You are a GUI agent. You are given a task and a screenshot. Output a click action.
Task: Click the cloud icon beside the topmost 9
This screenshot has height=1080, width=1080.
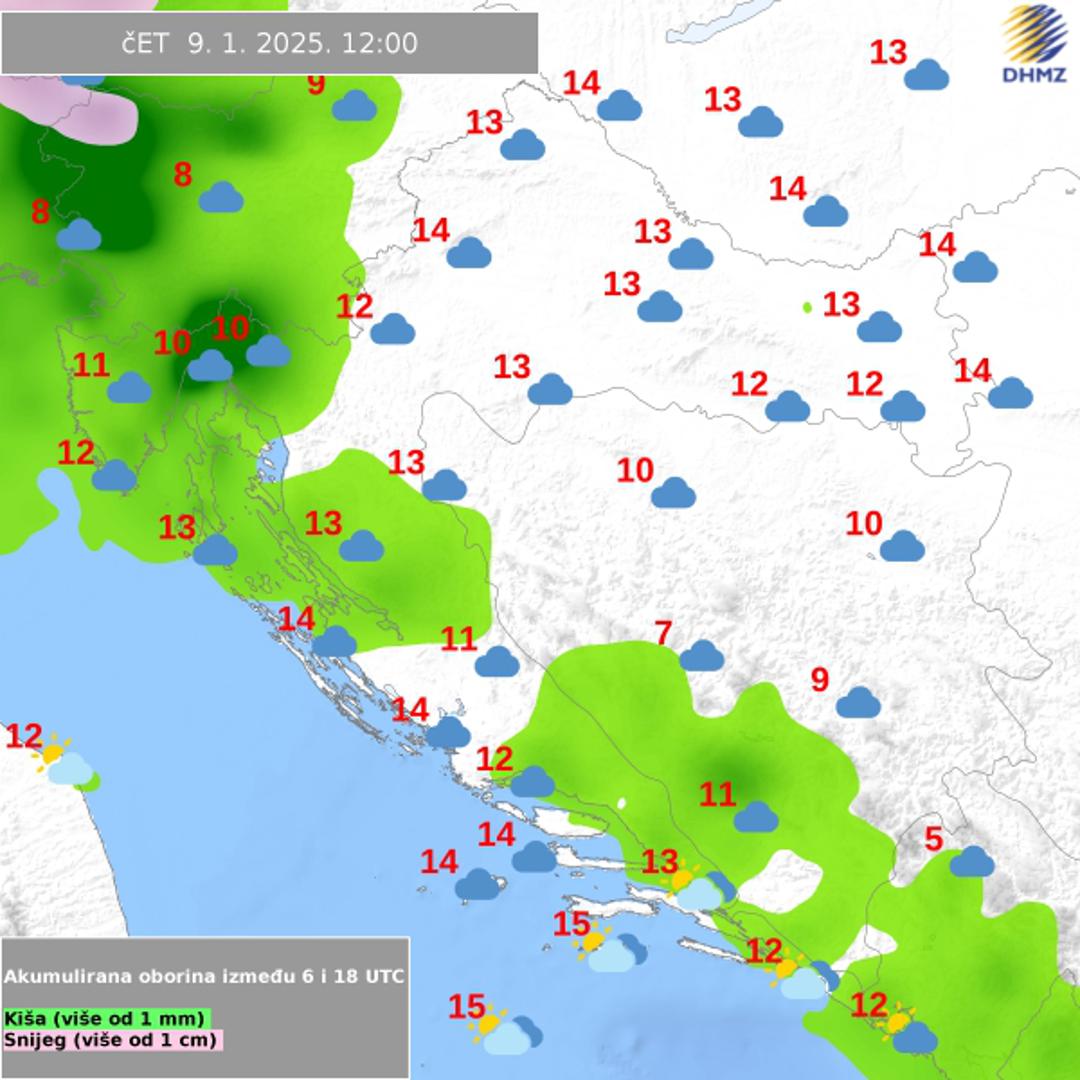353,106
